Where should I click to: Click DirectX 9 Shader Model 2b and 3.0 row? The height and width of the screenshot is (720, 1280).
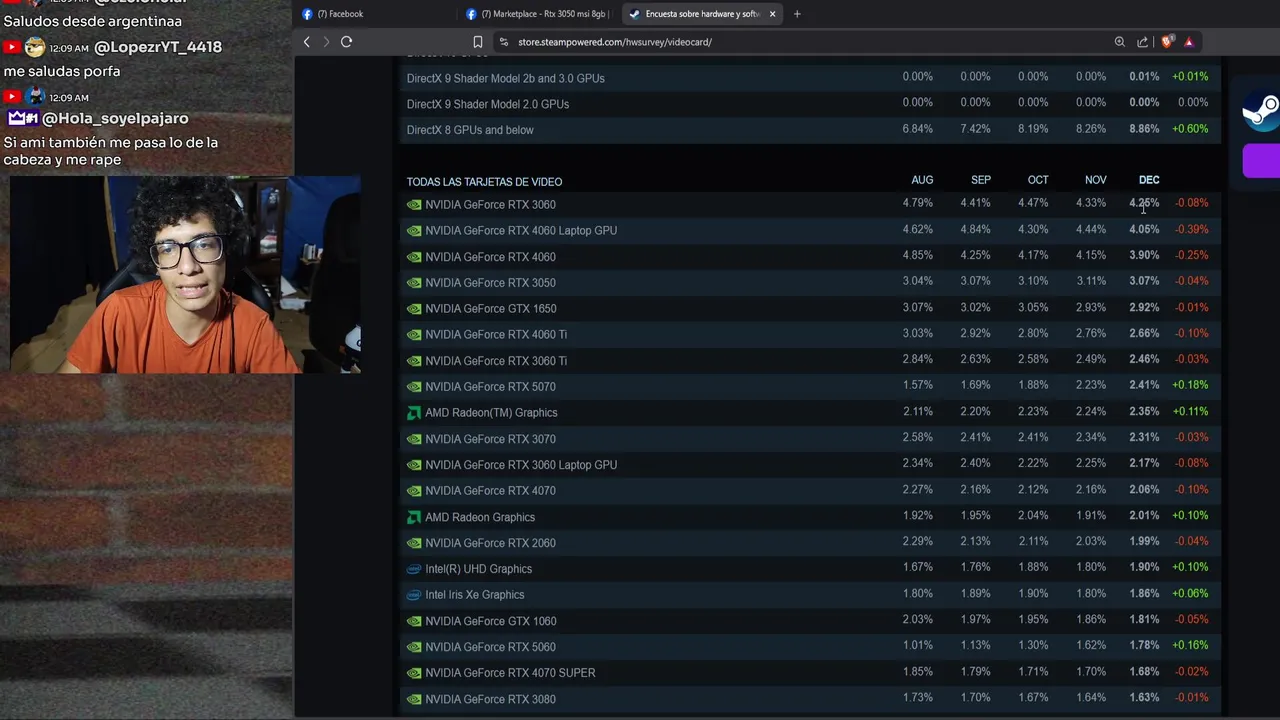[x=810, y=78]
